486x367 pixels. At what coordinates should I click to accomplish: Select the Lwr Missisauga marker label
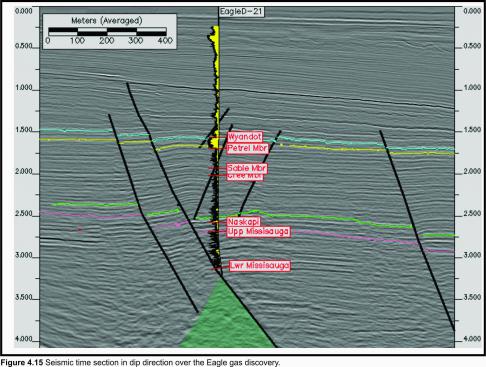coord(260,266)
